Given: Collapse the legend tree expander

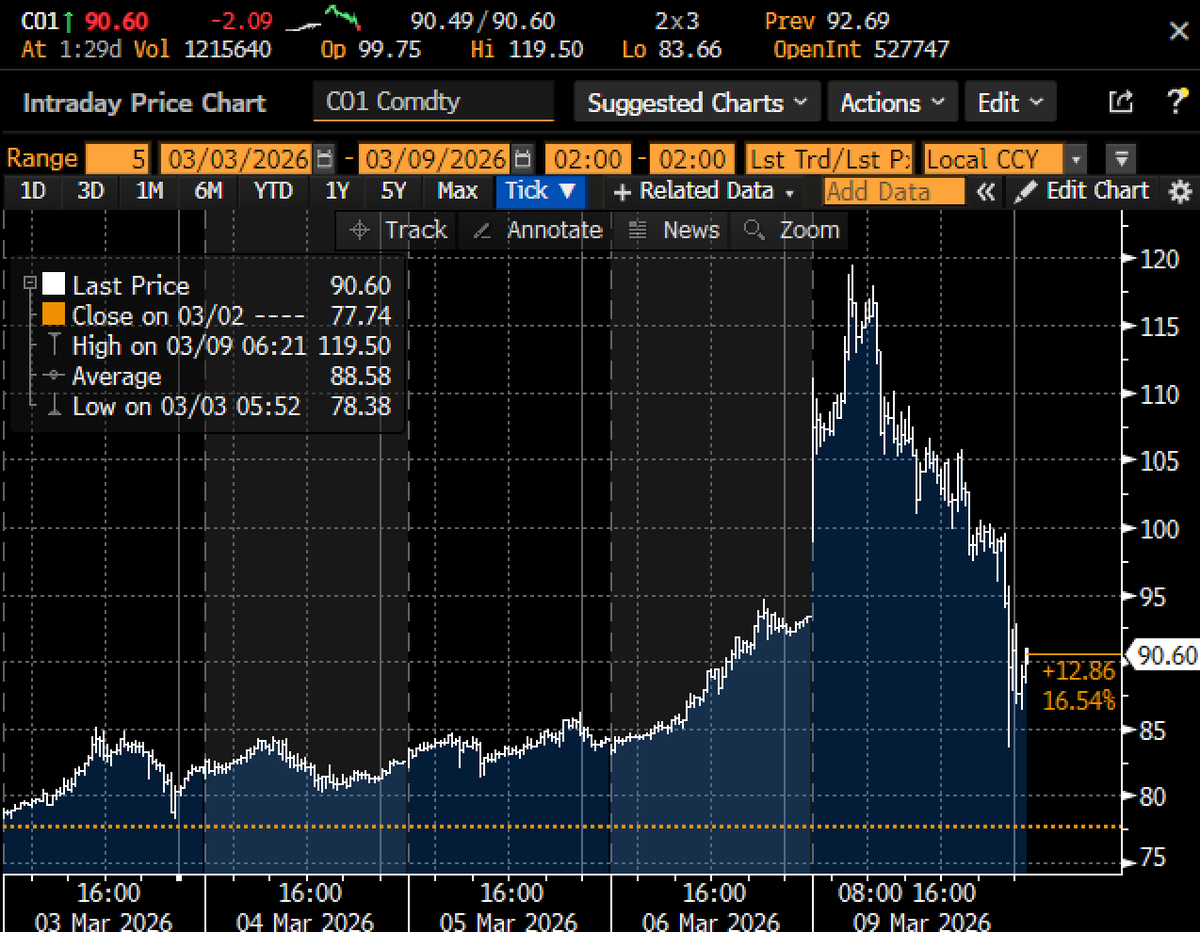Looking at the screenshot, I should tap(29, 284).
